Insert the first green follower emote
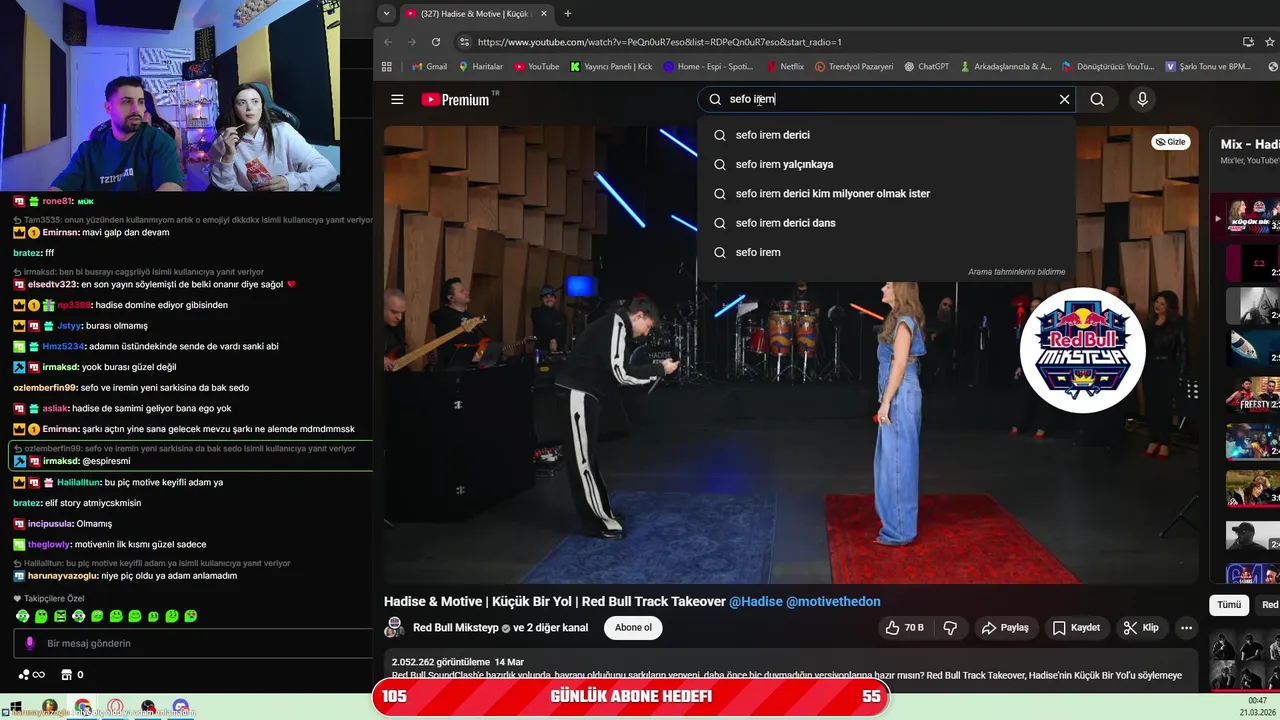1280x720 pixels. (x=23, y=616)
